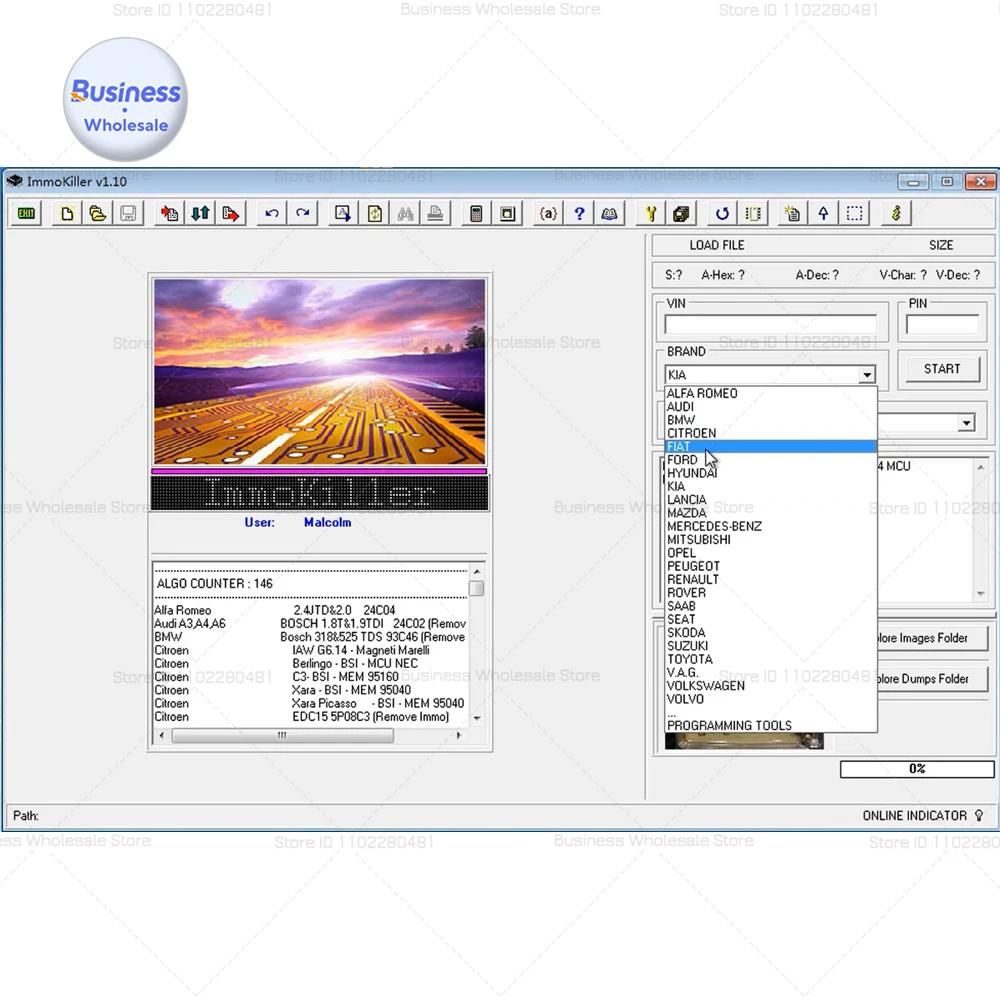Screen dimensions: 1000x1000
Task: Click the LOAD FILE button bar
Action: [x=823, y=245]
